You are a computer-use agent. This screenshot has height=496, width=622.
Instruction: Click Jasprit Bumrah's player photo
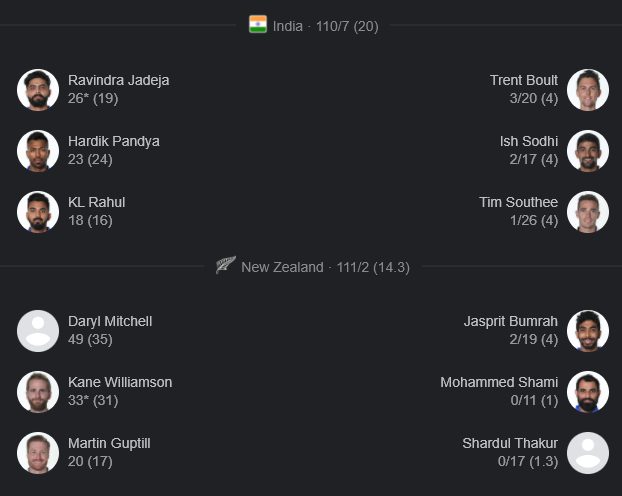pyautogui.click(x=587, y=331)
